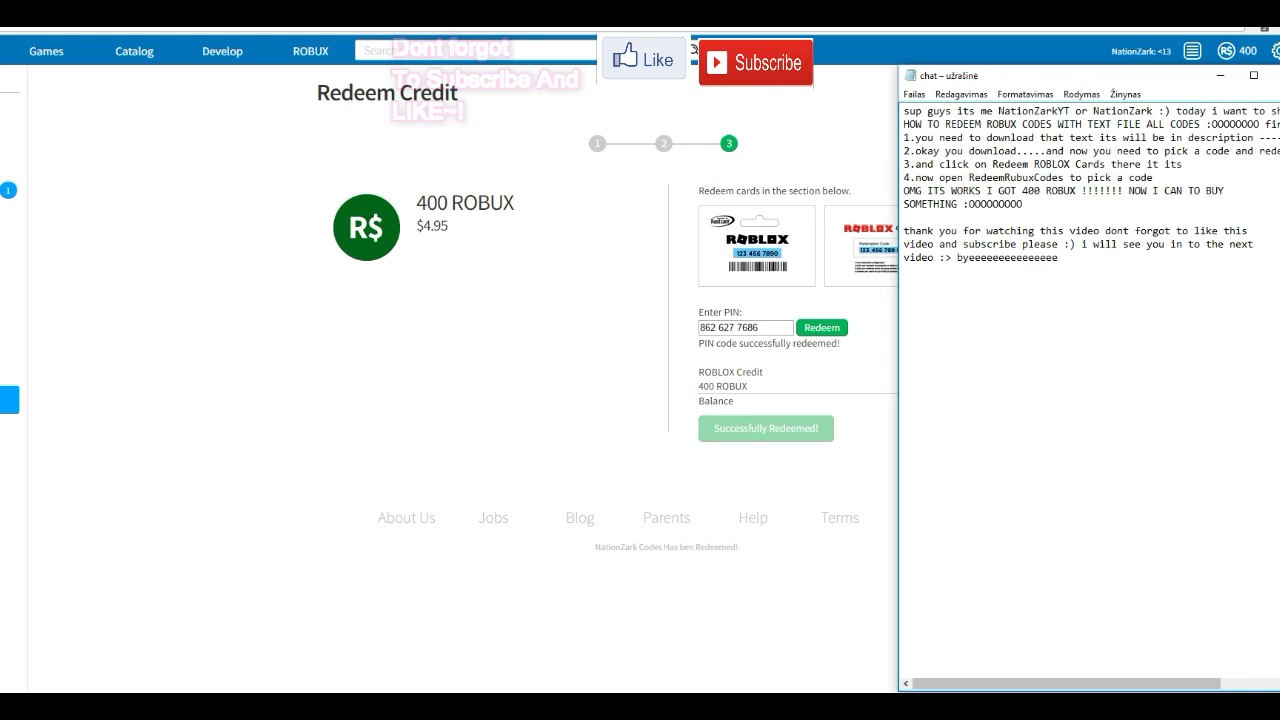Click the '4.now open RedeemRubuxCodes' line
This screenshot has height=720, width=1280.
1028,178
